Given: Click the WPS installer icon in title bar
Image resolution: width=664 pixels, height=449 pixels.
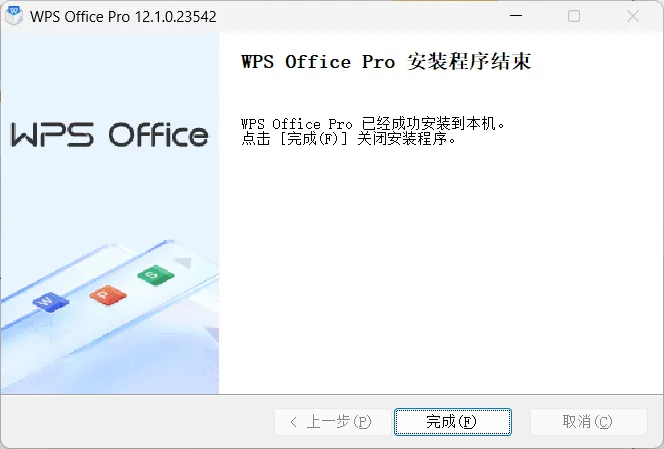Looking at the screenshot, I should coord(14,16).
